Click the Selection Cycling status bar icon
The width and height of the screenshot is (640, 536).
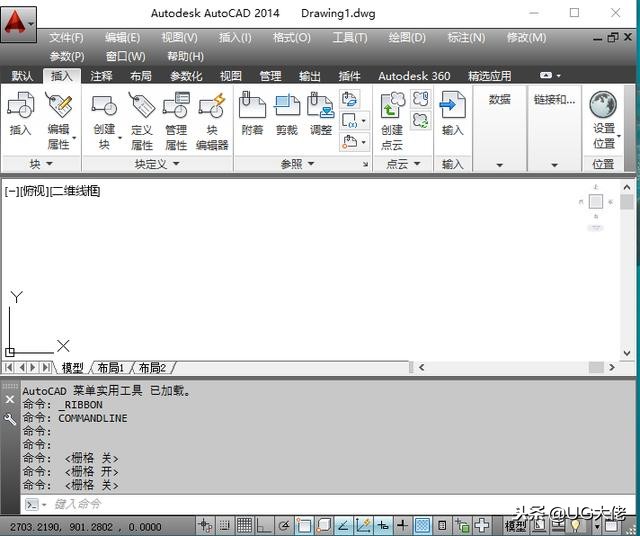(x=462, y=525)
